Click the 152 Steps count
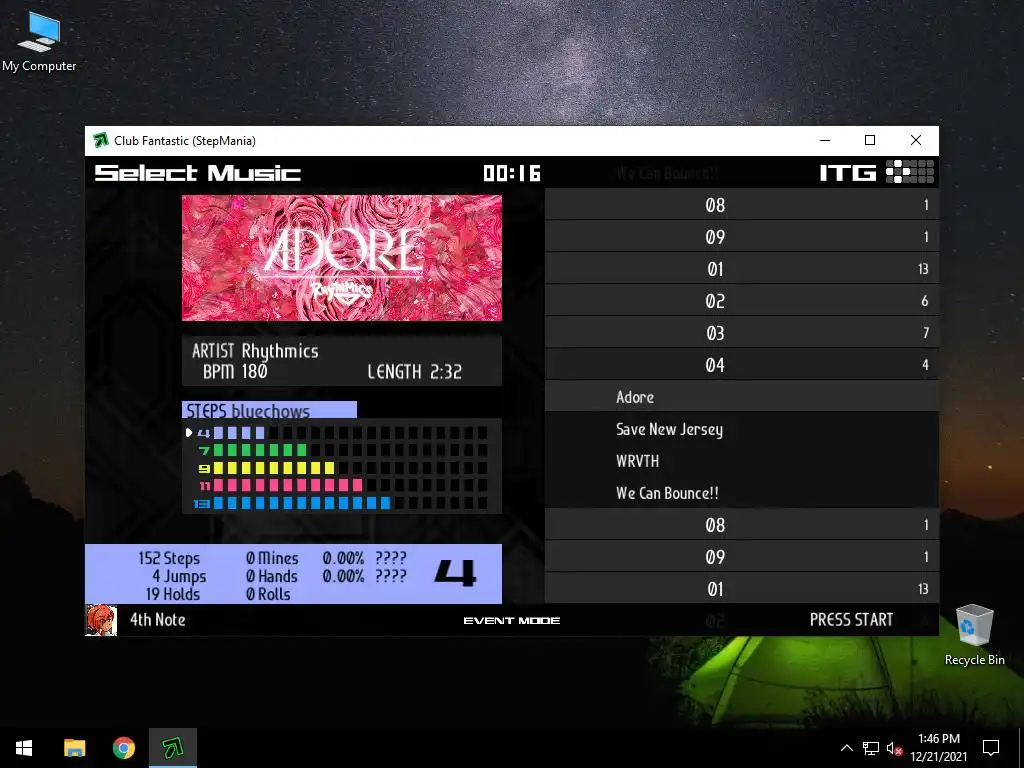This screenshot has height=768, width=1024. point(168,558)
